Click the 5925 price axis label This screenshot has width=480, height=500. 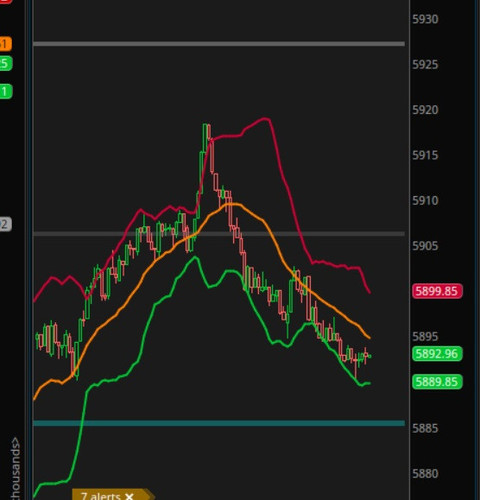[x=425, y=65]
